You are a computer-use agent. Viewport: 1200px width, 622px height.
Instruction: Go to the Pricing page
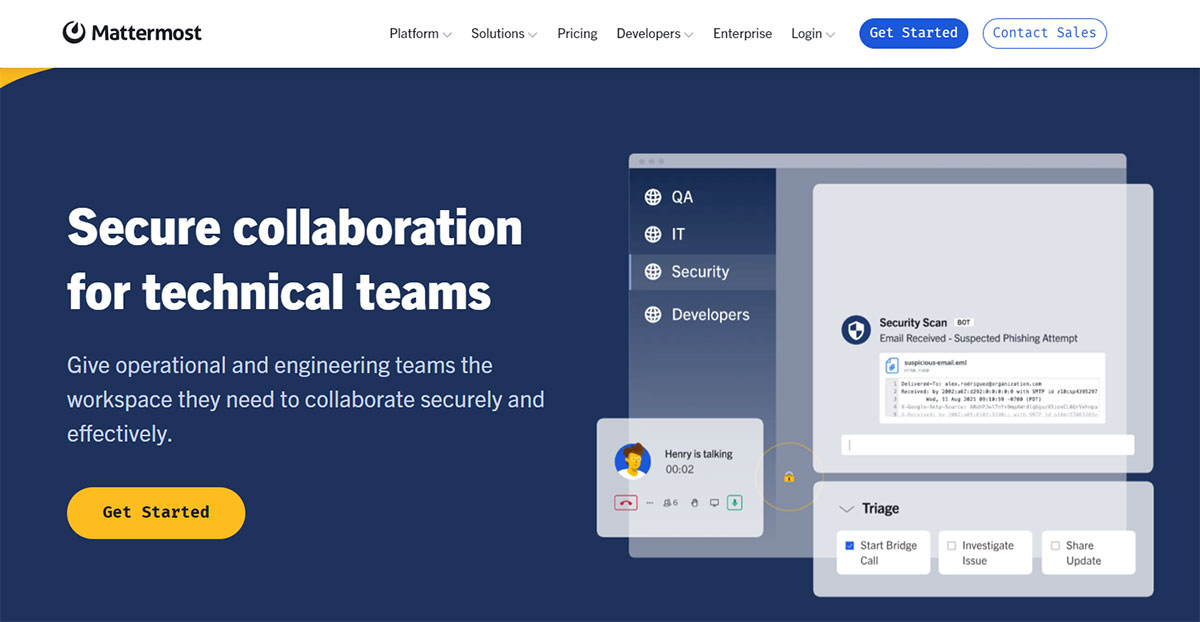click(x=577, y=34)
